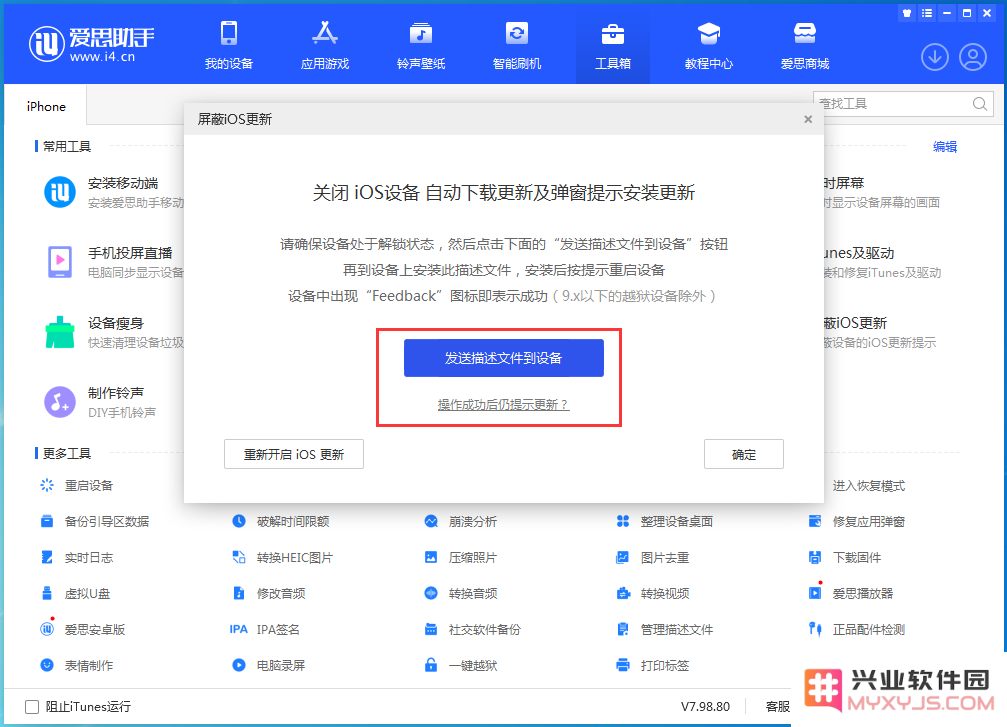Image resolution: width=1007 pixels, height=727 pixels.
Task: Open 整理设备桌面 tool
Action: tap(665, 521)
